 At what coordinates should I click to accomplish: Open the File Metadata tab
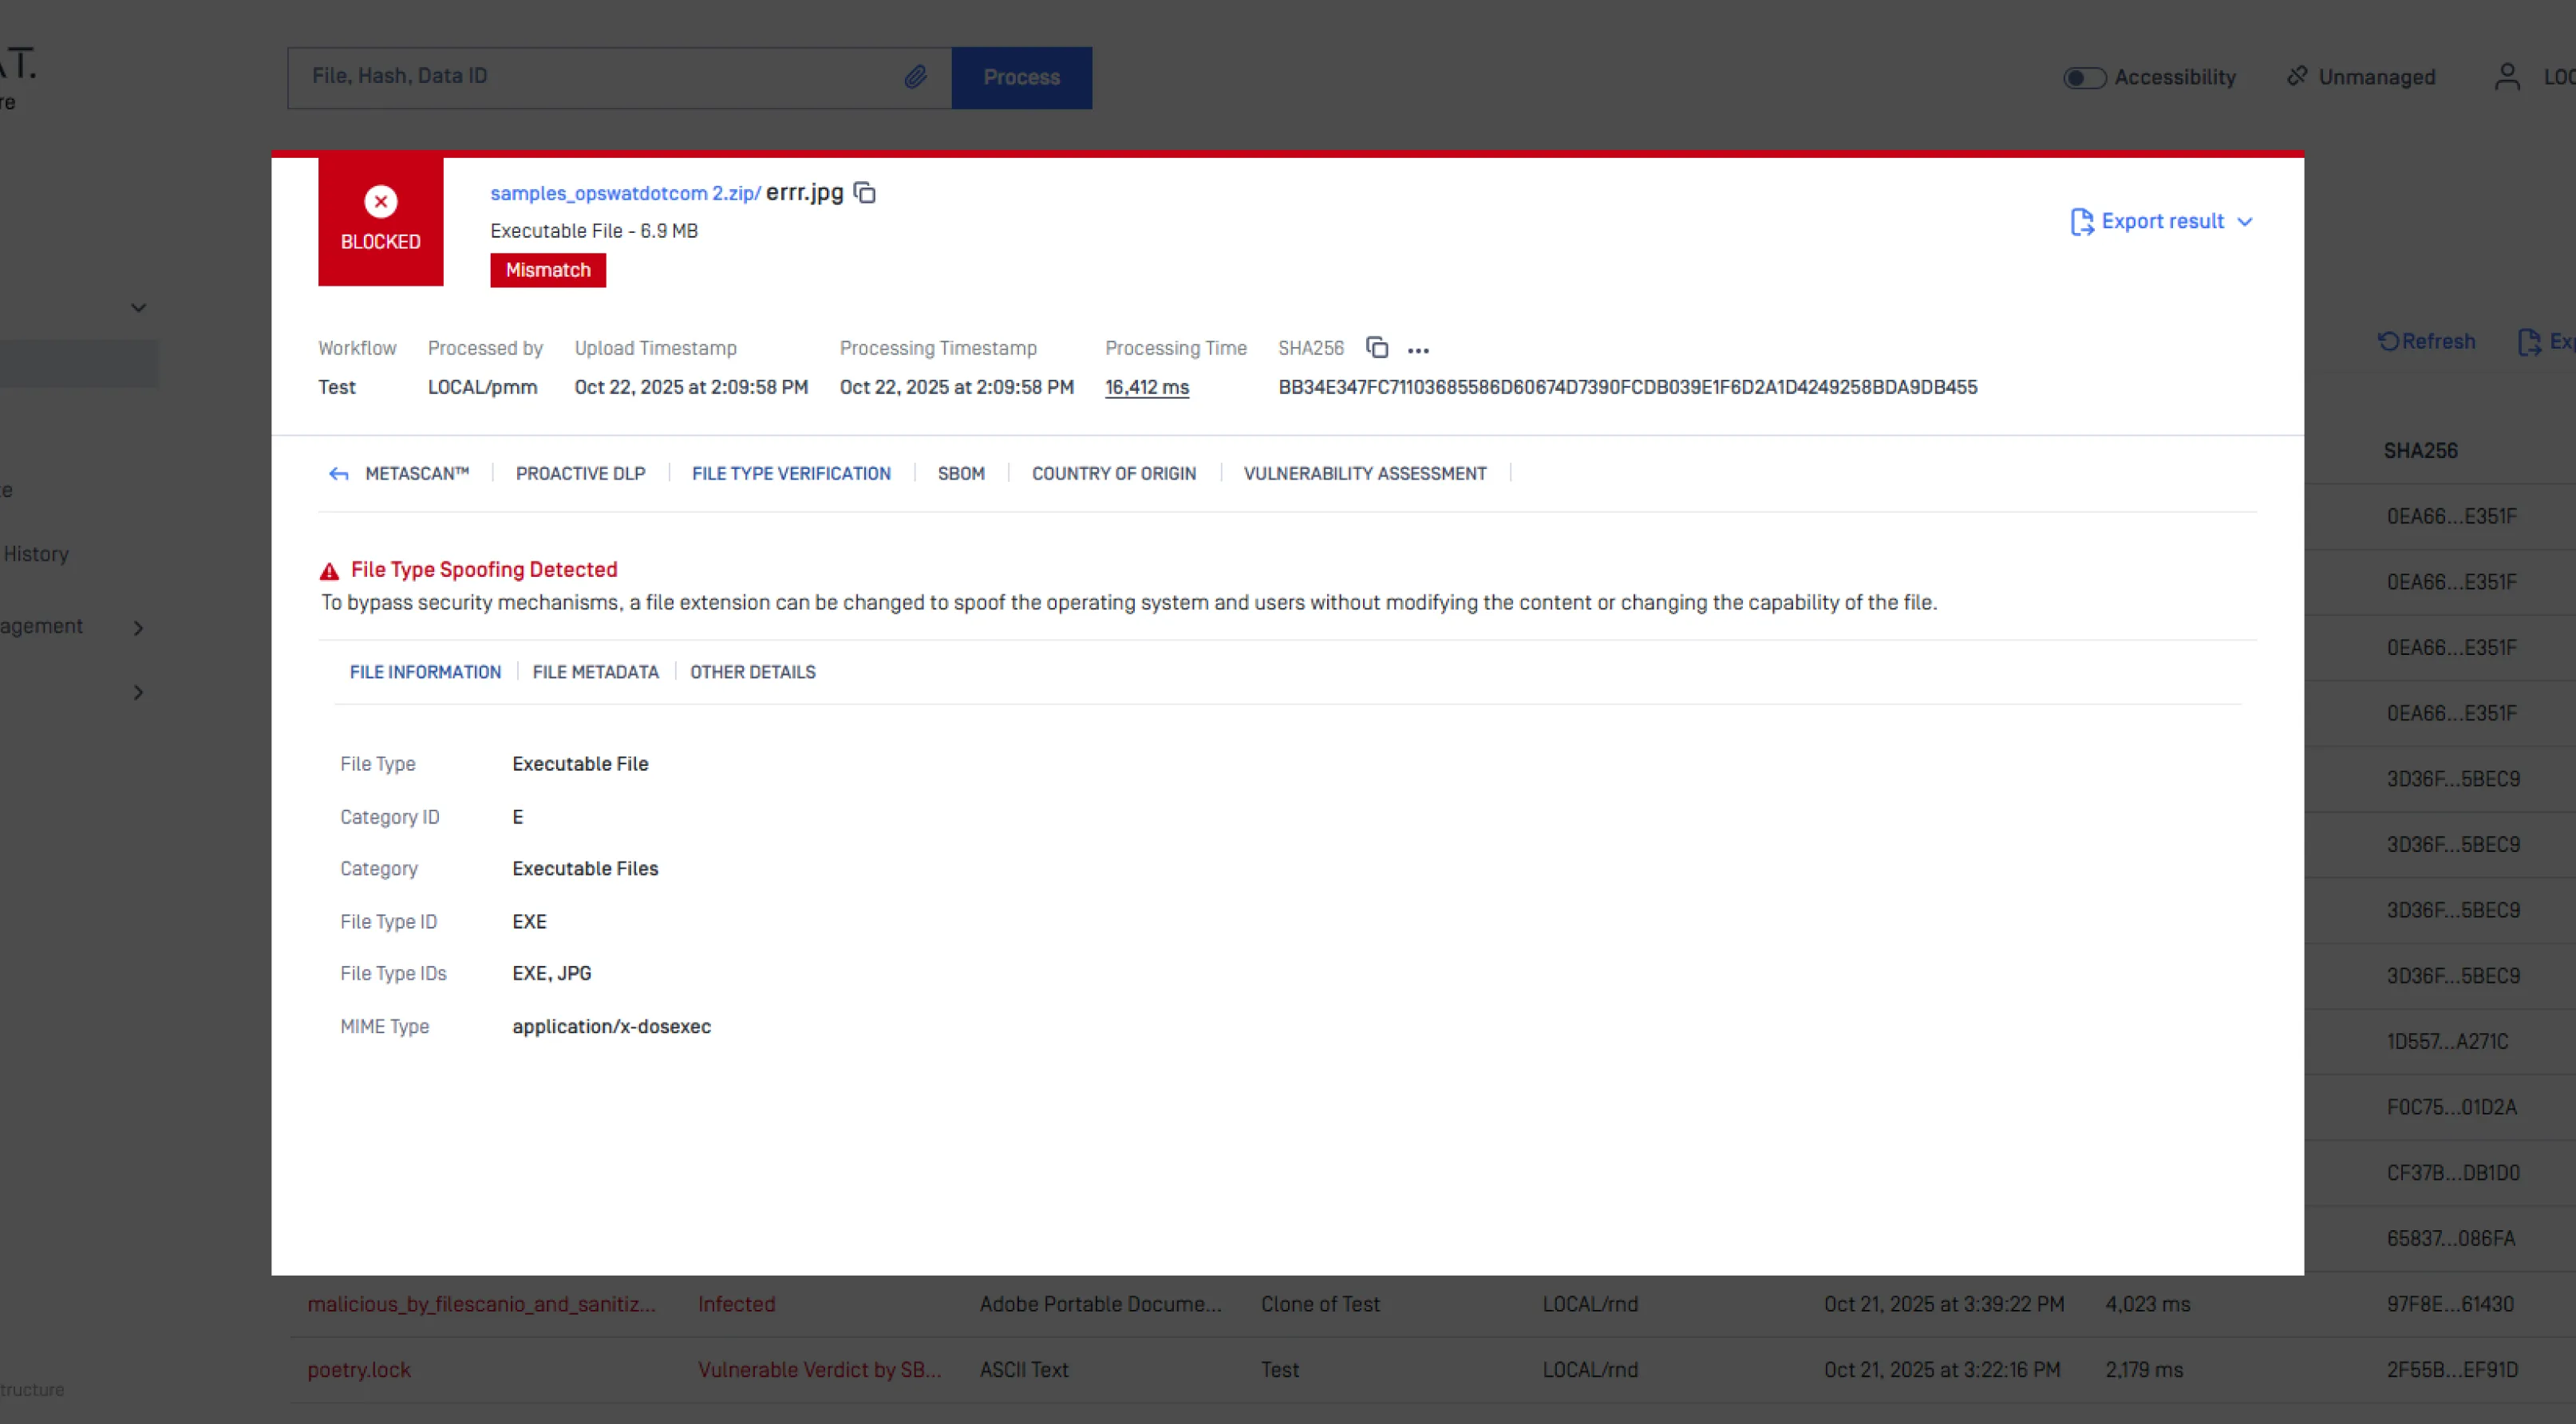click(595, 672)
